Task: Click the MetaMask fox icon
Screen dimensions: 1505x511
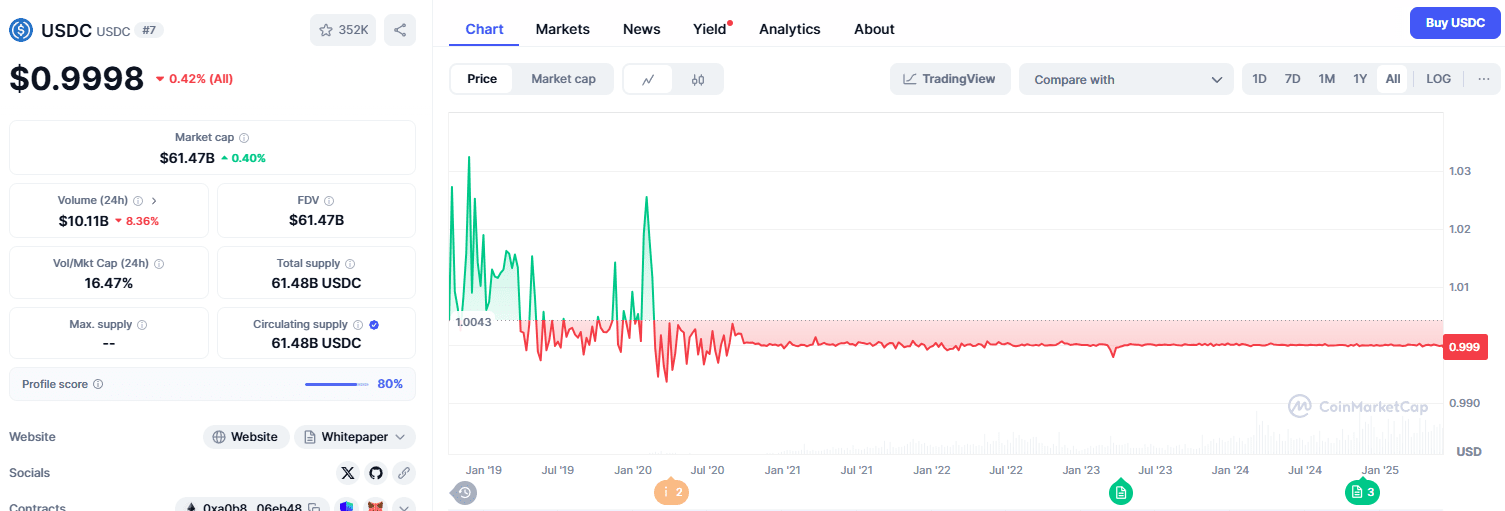Action: click(376, 506)
